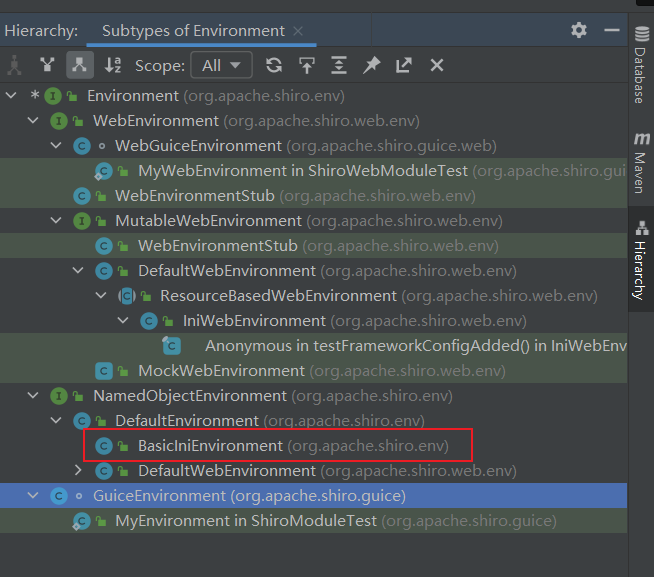Image resolution: width=654 pixels, height=577 pixels.
Task: Collapse the WebEnvironment node
Action: click(x=33, y=121)
